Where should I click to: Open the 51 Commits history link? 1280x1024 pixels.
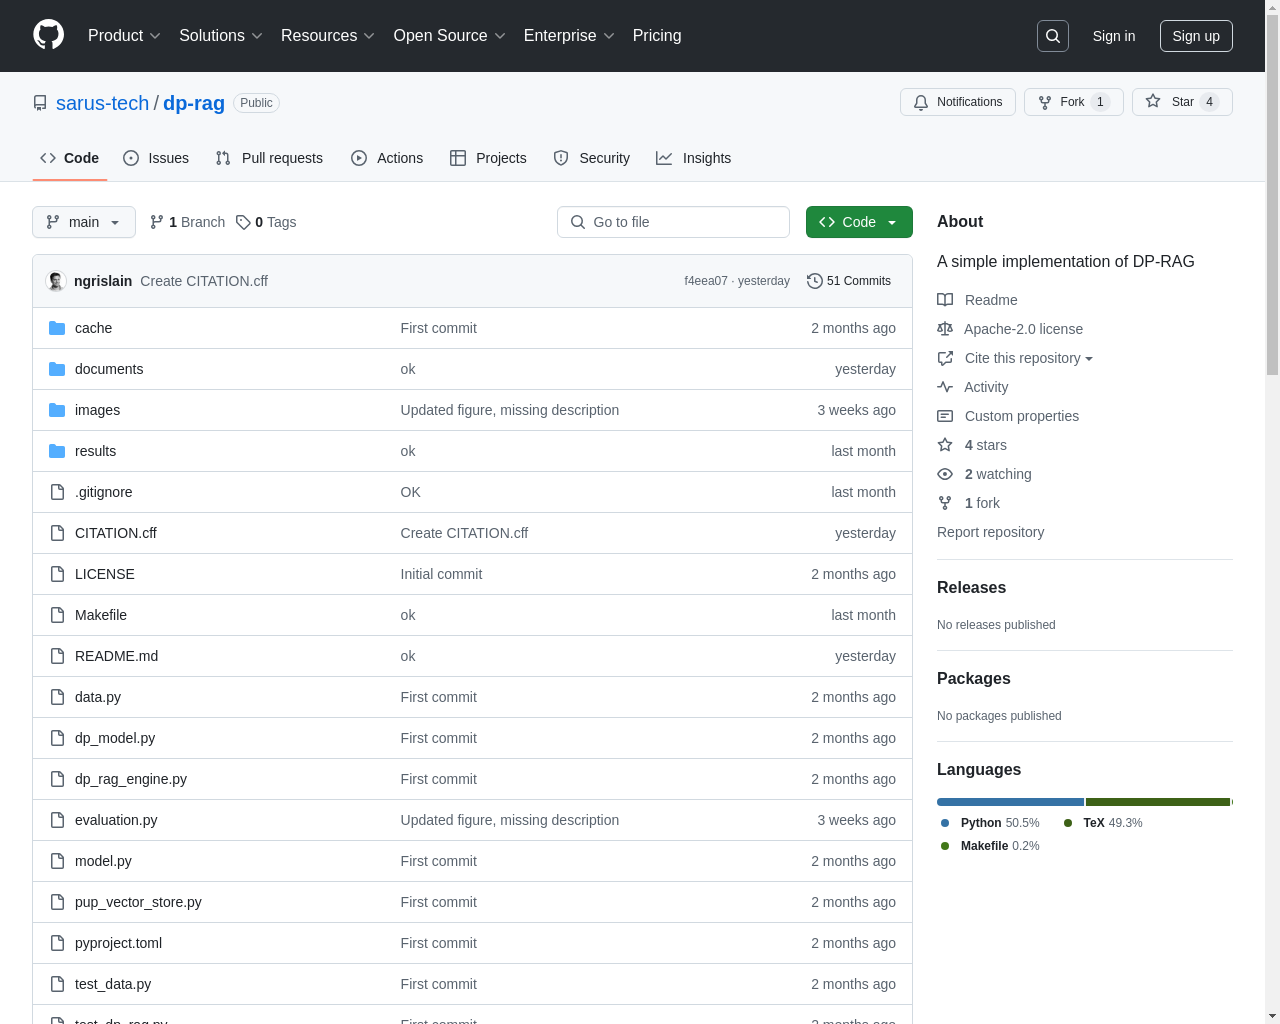pyautogui.click(x=849, y=281)
